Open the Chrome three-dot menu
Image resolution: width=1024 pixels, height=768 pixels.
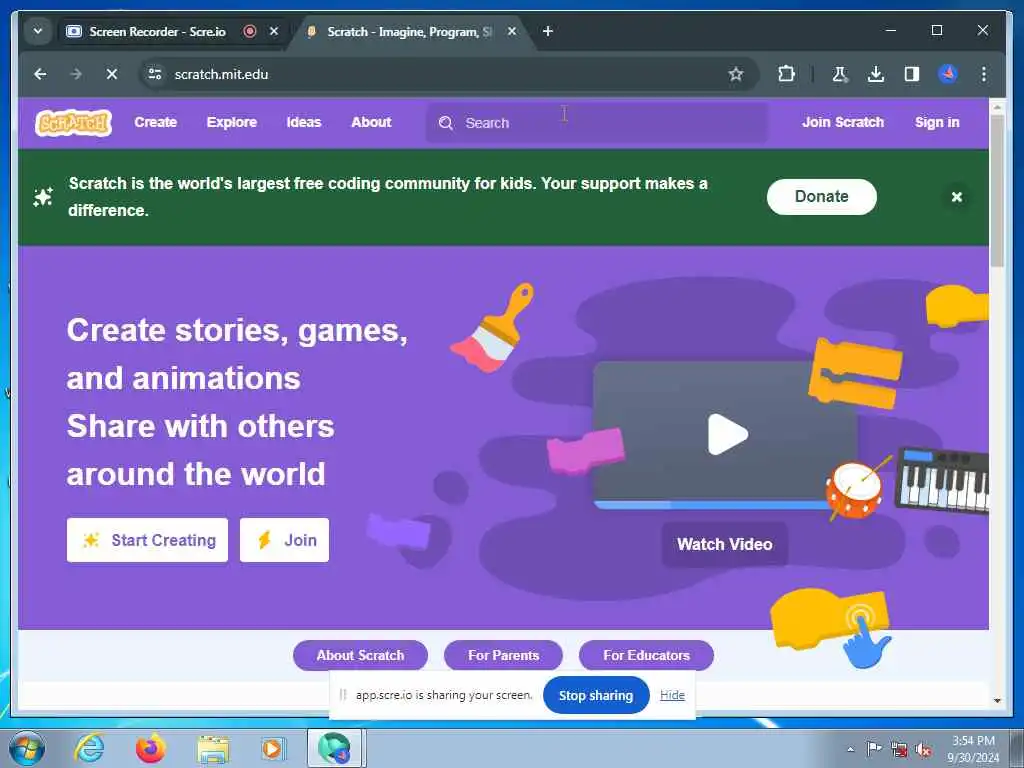(x=984, y=74)
